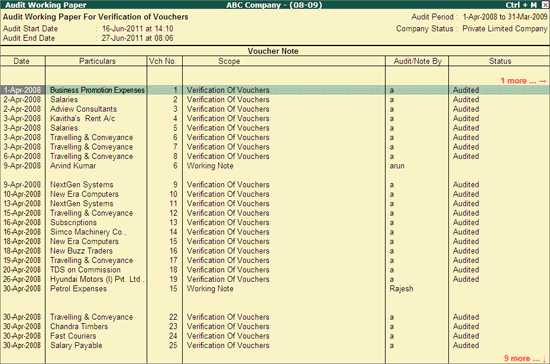This screenshot has width=550, height=364.
Task: Click the Scope column header
Action: (x=229, y=61)
